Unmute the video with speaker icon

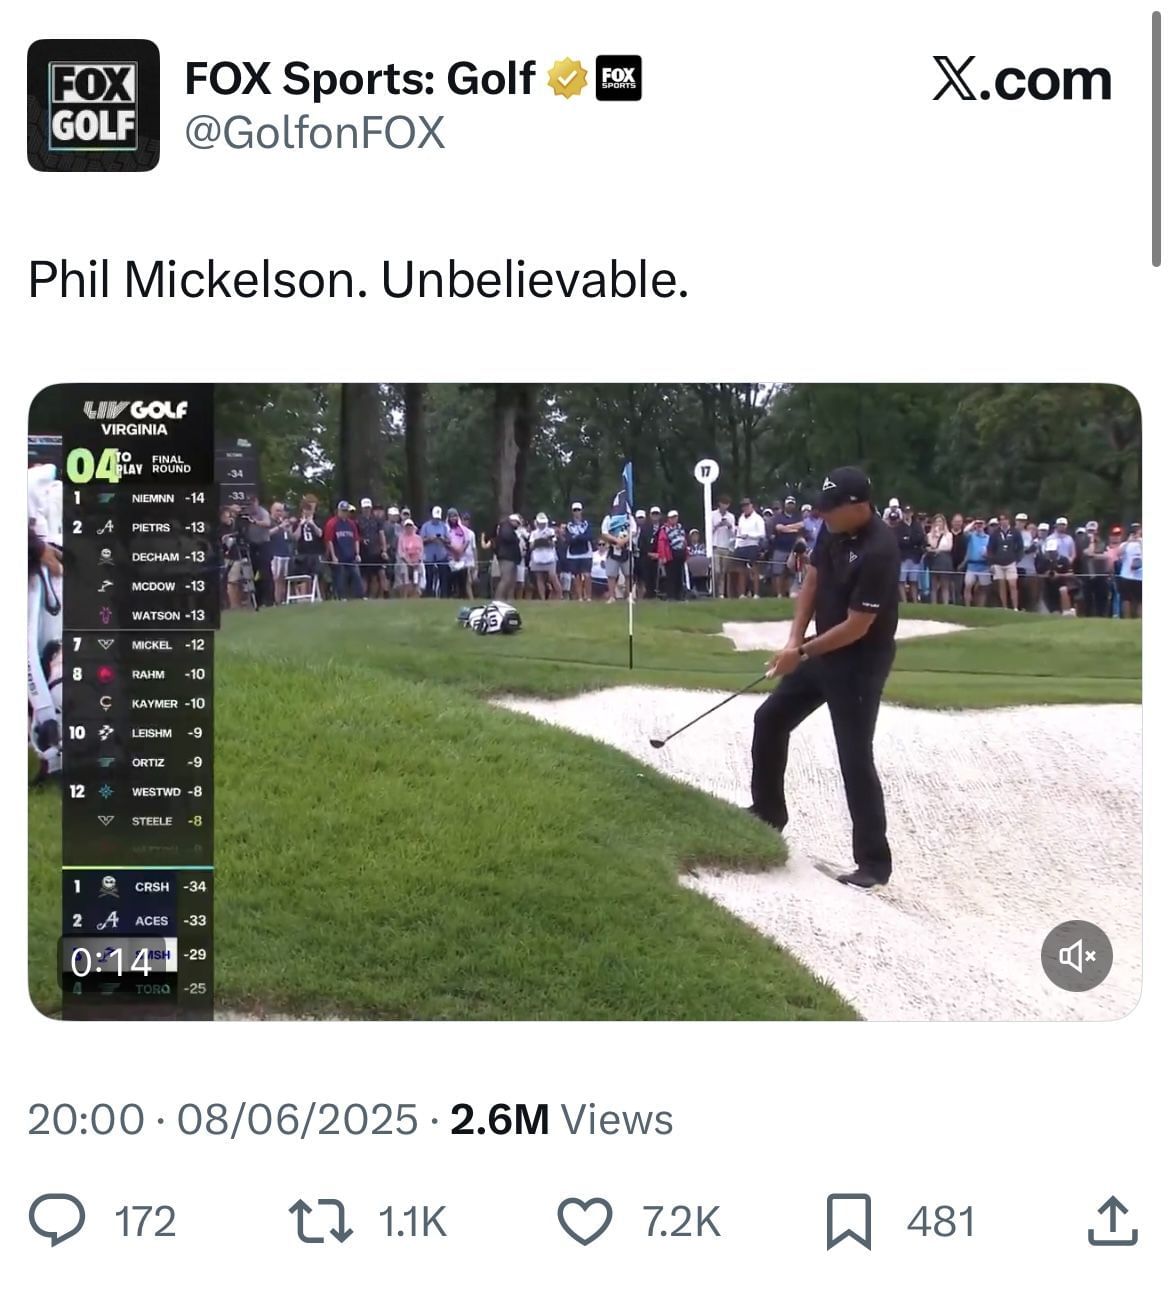point(1077,956)
